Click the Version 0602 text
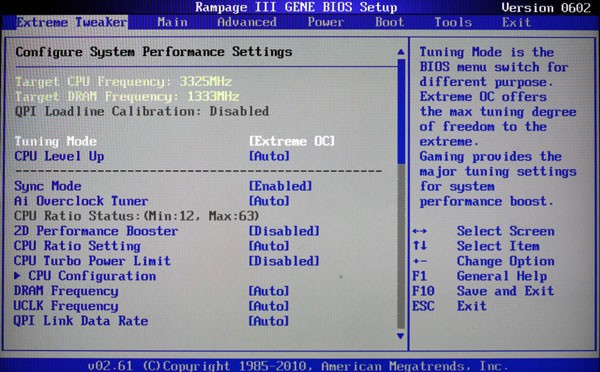The width and height of the screenshot is (600, 372). point(546,8)
